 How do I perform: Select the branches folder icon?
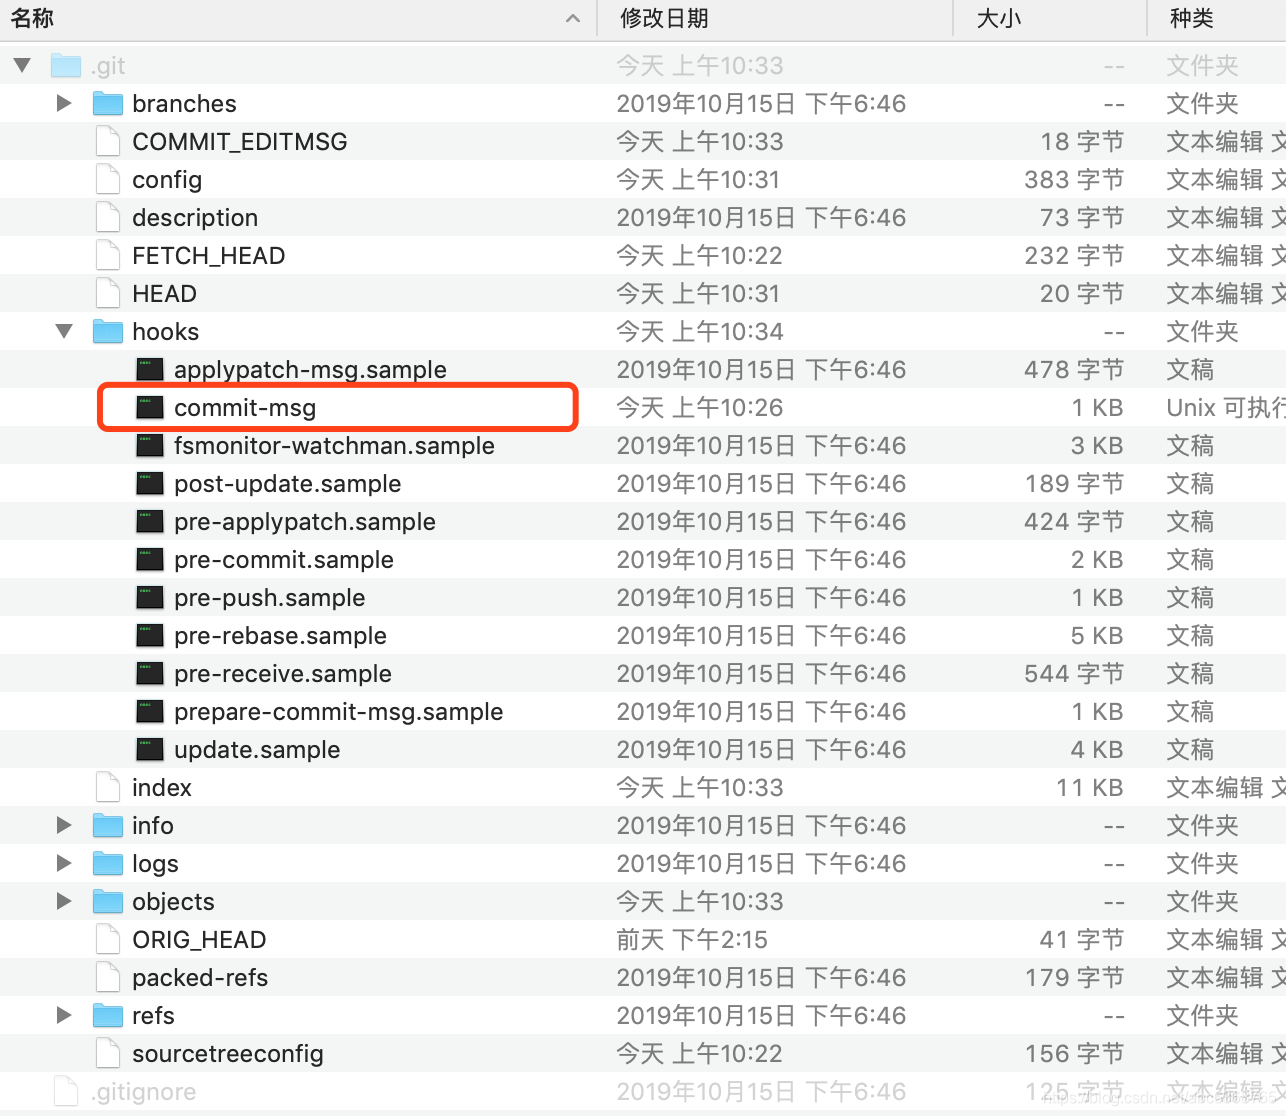tap(108, 103)
